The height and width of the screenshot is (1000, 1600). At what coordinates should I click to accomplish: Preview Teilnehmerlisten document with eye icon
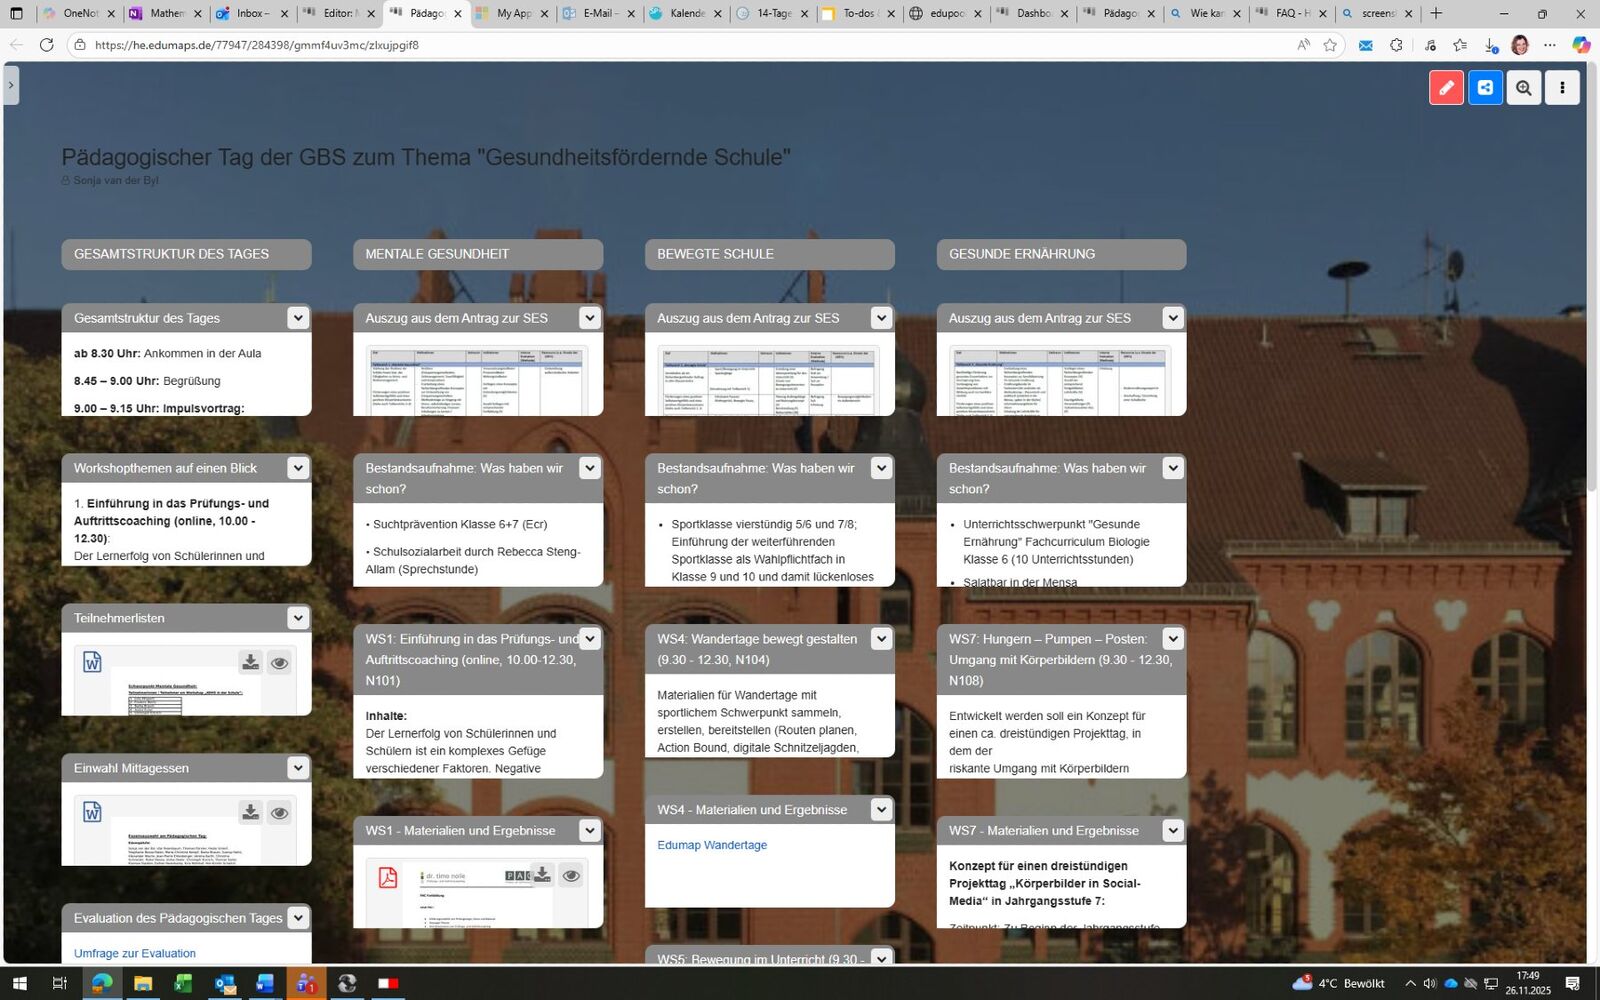(280, 662)
